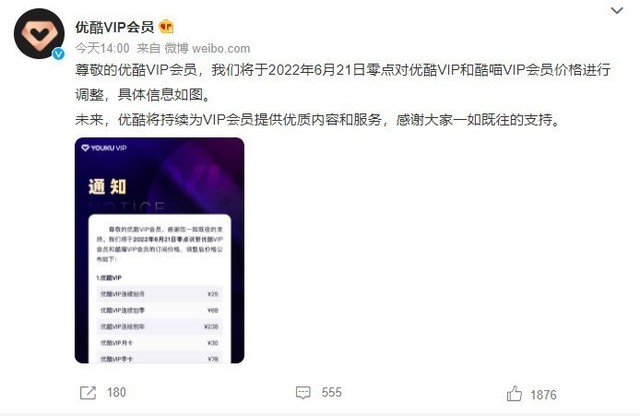Click the YOUKU VIP logo in image
This screenshot has height=416, width=640.
pyautogui.click(x=104, y=148)
